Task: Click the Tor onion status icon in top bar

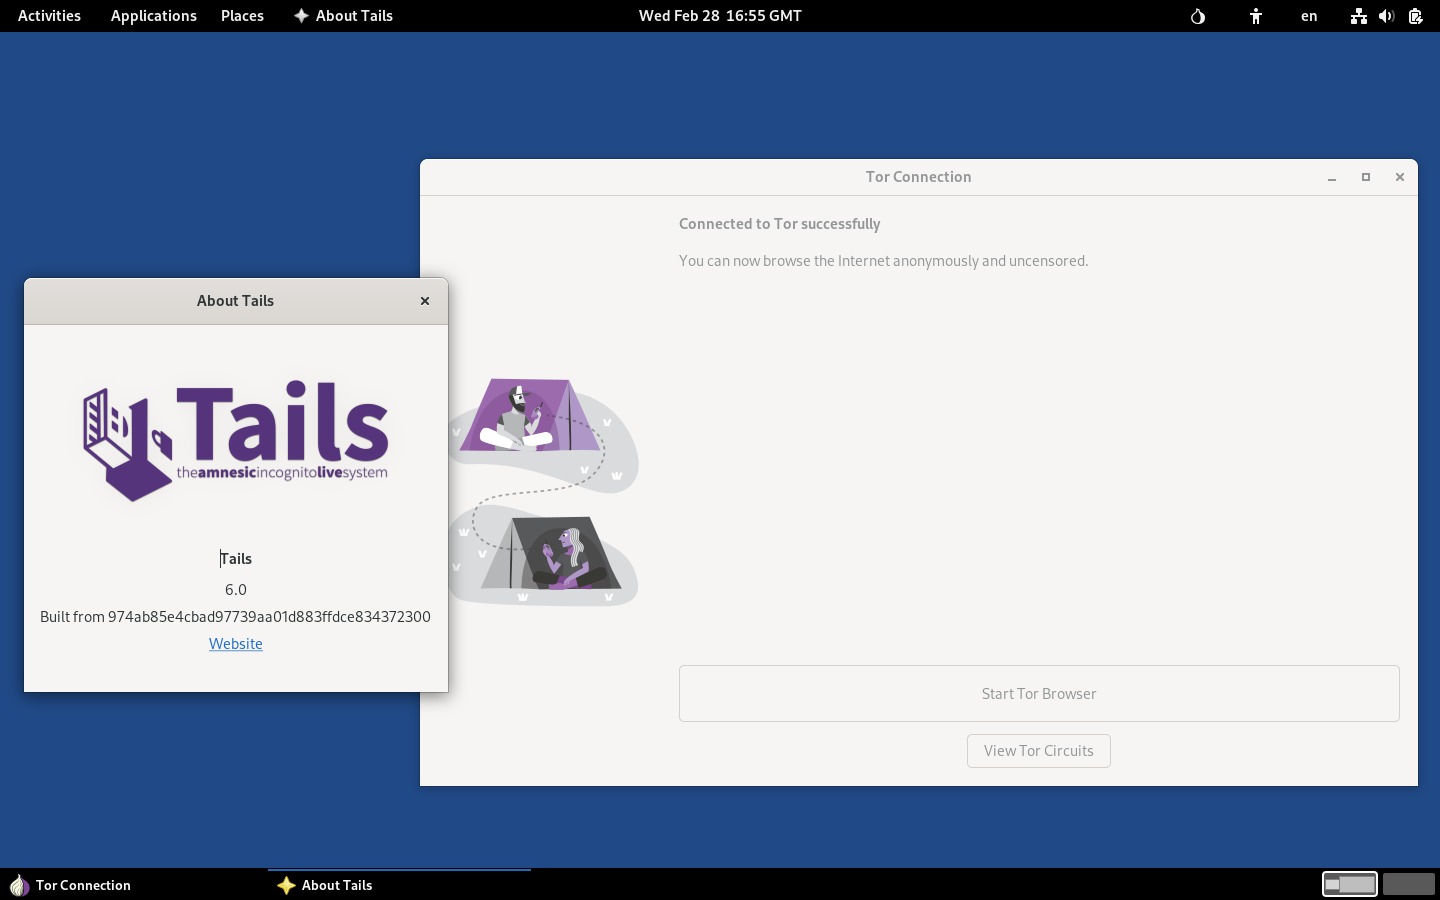Action: [1198, 16]
